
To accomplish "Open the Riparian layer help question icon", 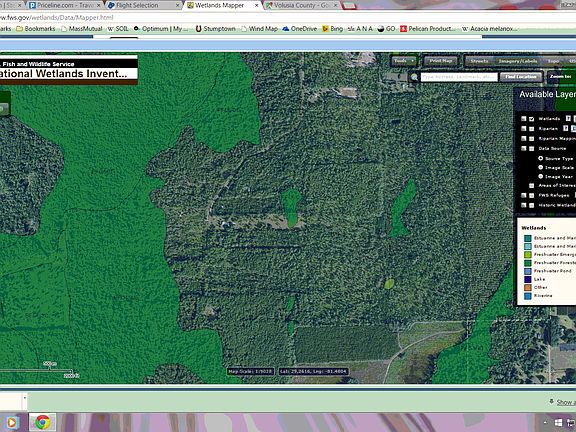I will click(x=566, y=128).
